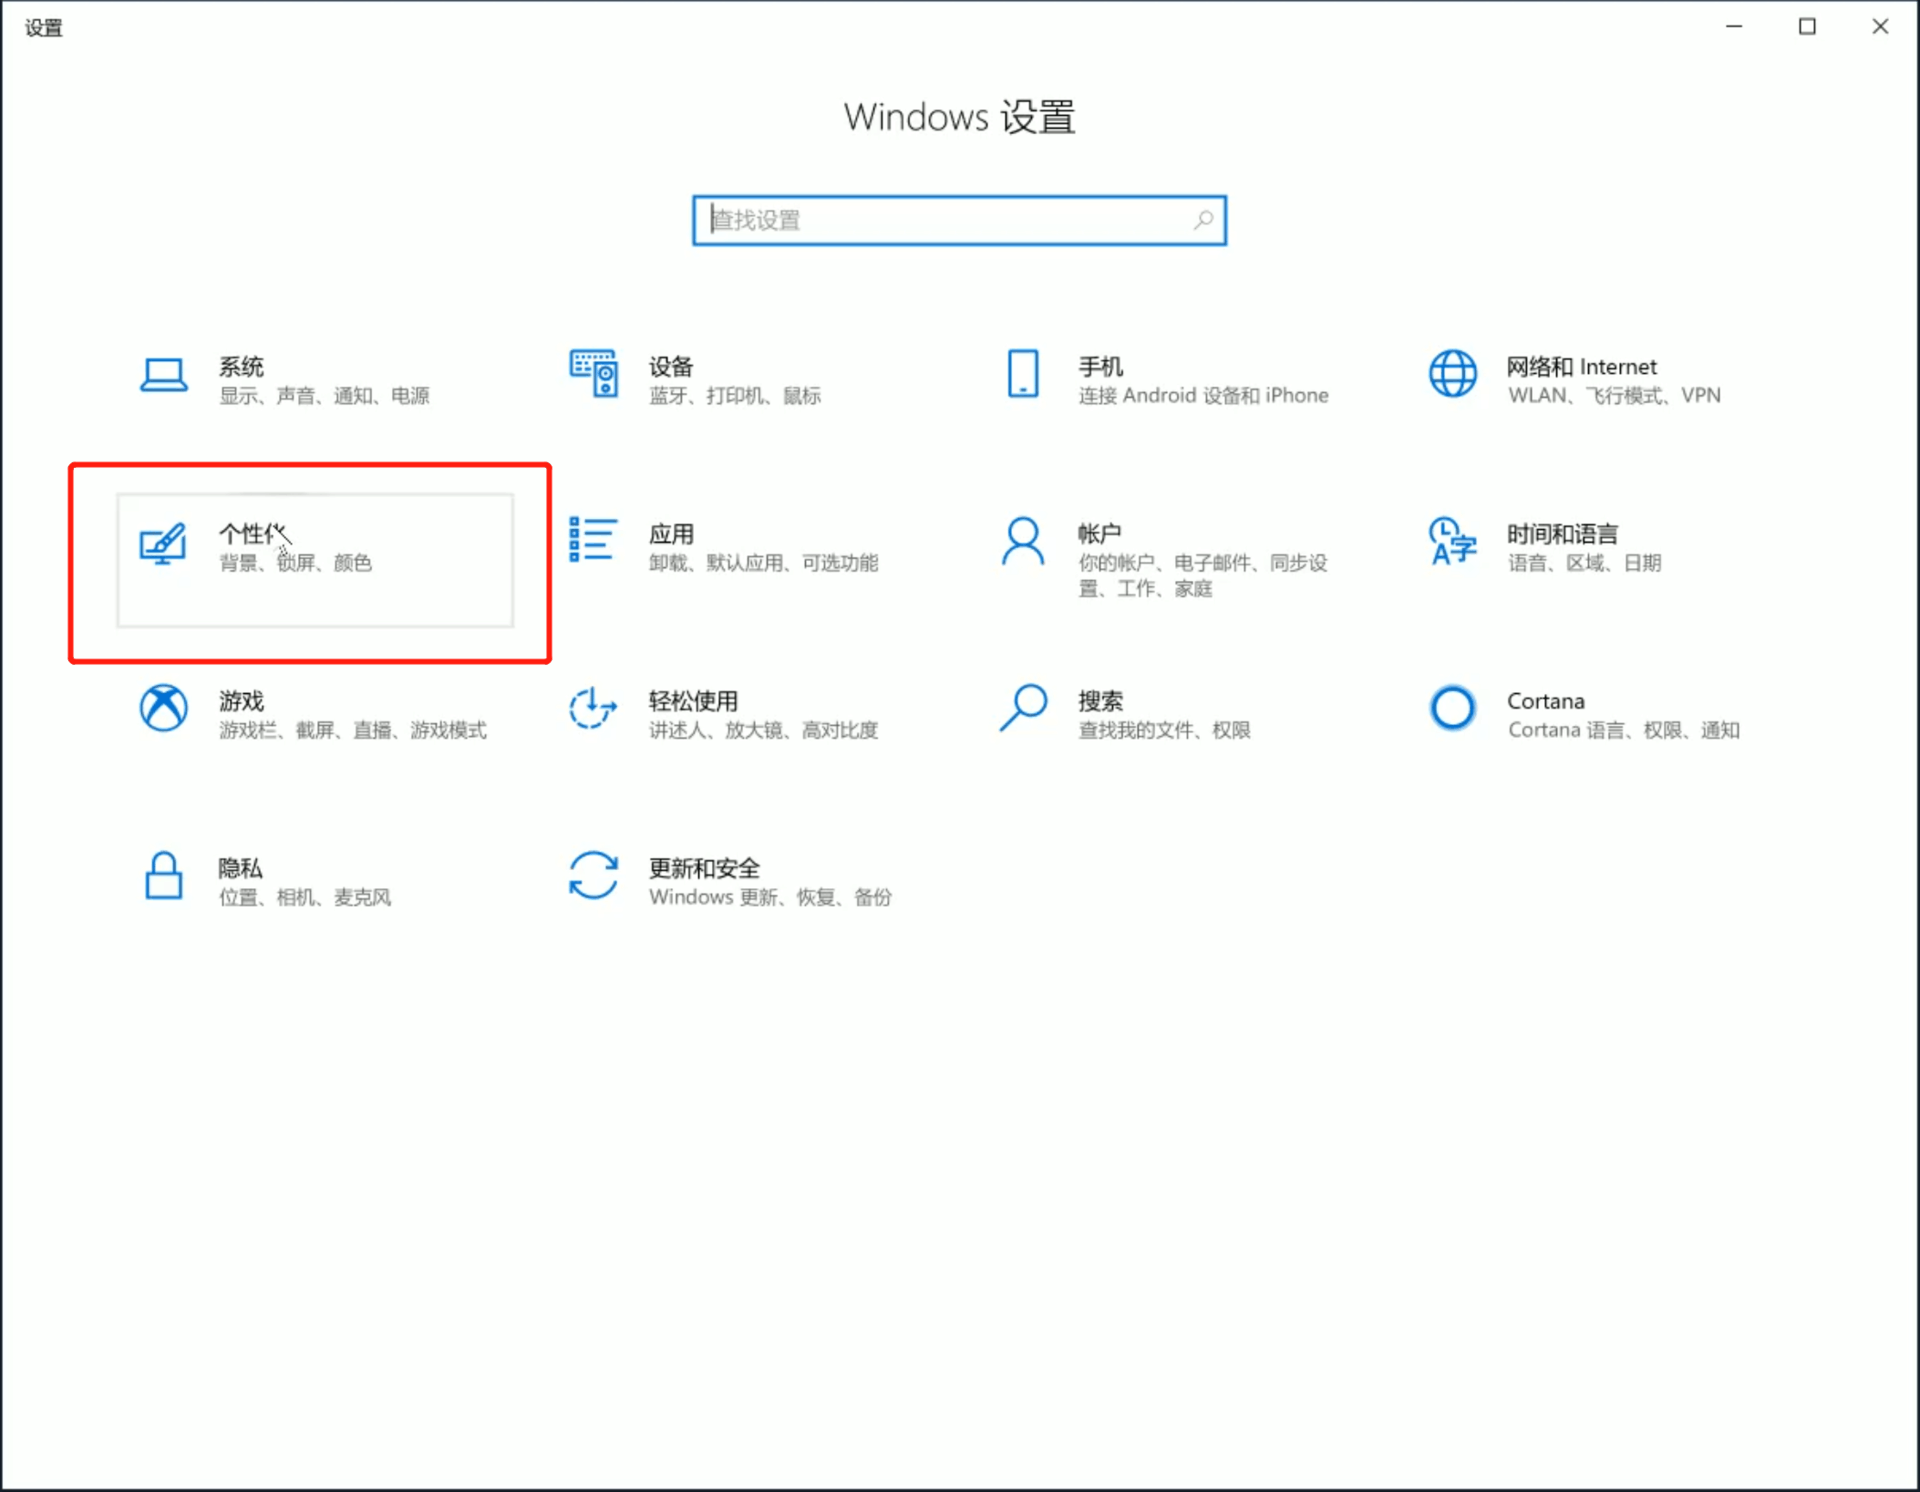Screen dimensions: 1920x1492
Task: Select the 搜索 heading text
Action: pyautogui.click(x=1100, y=701)
